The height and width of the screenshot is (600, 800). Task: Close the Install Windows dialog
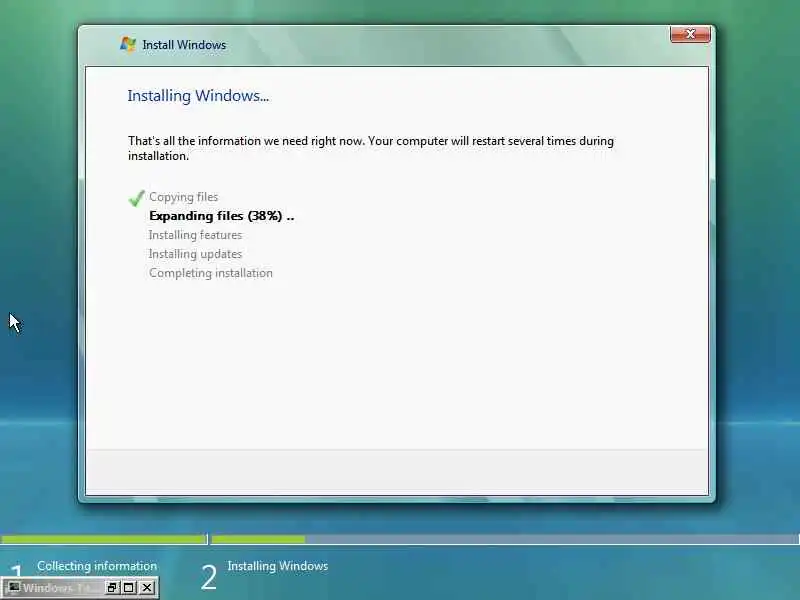tap(690, 34)
